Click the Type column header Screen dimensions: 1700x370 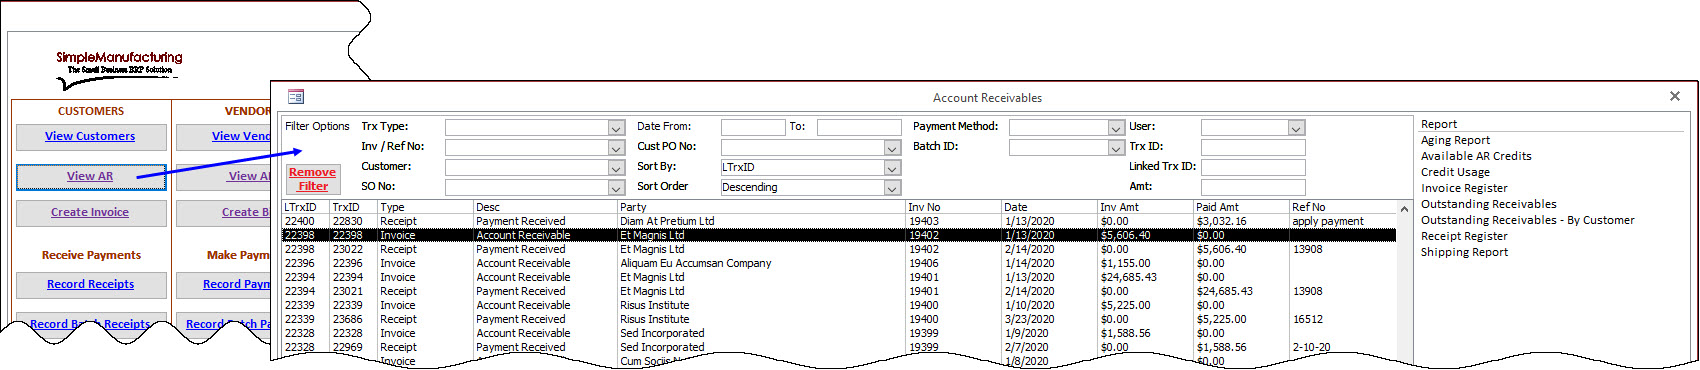pyautogui.click(x=426, y=207)
